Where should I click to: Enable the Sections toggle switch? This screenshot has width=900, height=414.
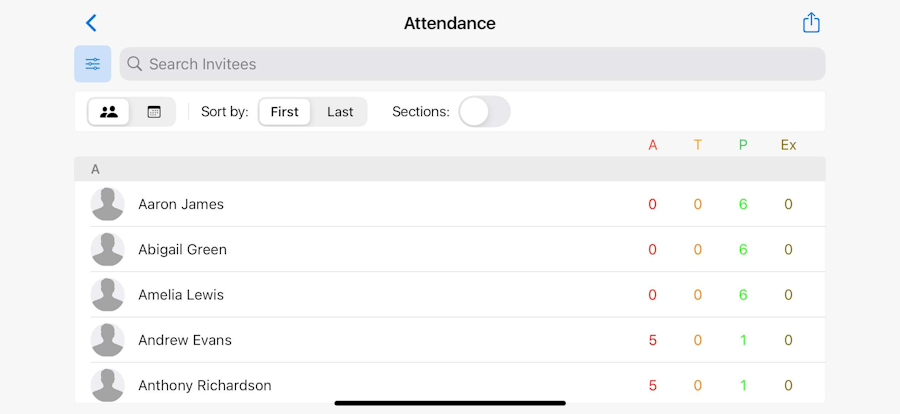484,112
